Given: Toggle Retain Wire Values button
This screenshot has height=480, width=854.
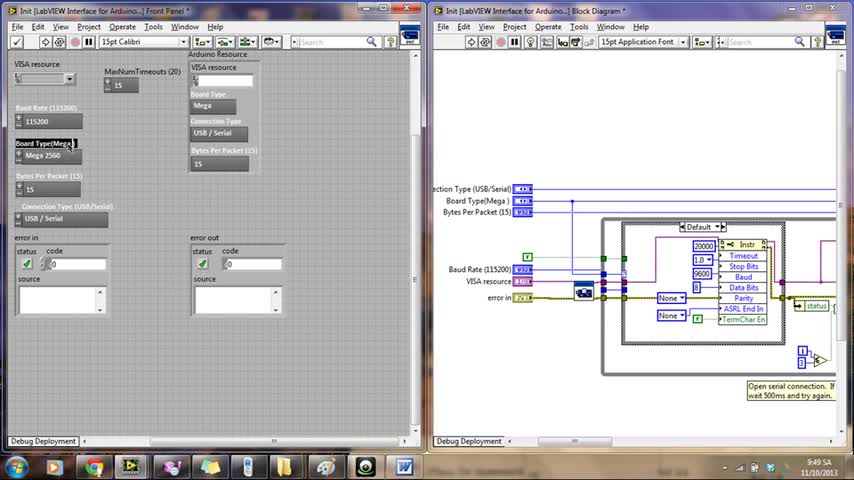Looking at the screenshot, I should click(x=546, y=42).
